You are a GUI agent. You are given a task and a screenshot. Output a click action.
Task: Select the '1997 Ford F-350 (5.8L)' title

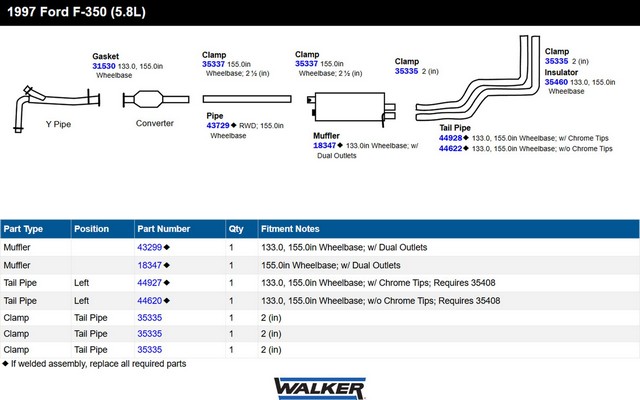pos(76,12)
